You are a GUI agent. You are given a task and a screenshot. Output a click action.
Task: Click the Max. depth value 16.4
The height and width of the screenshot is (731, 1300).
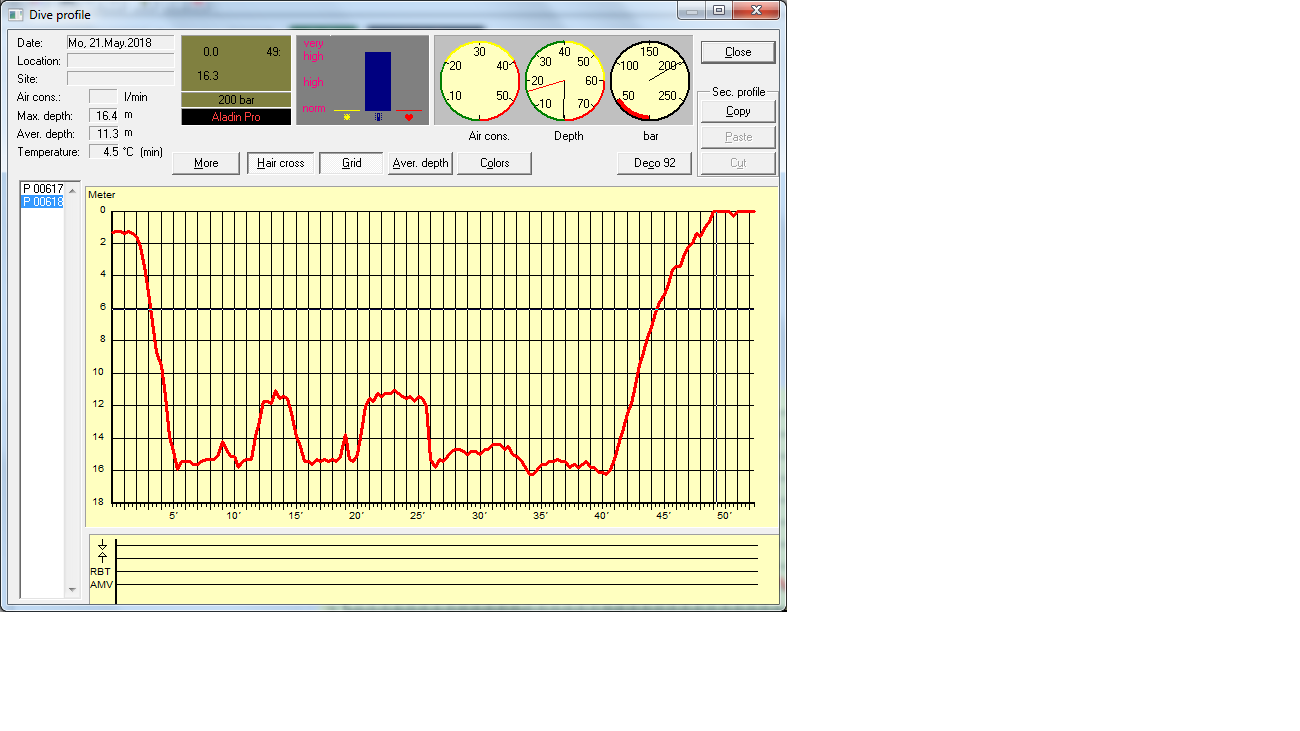tap(104, 115)
